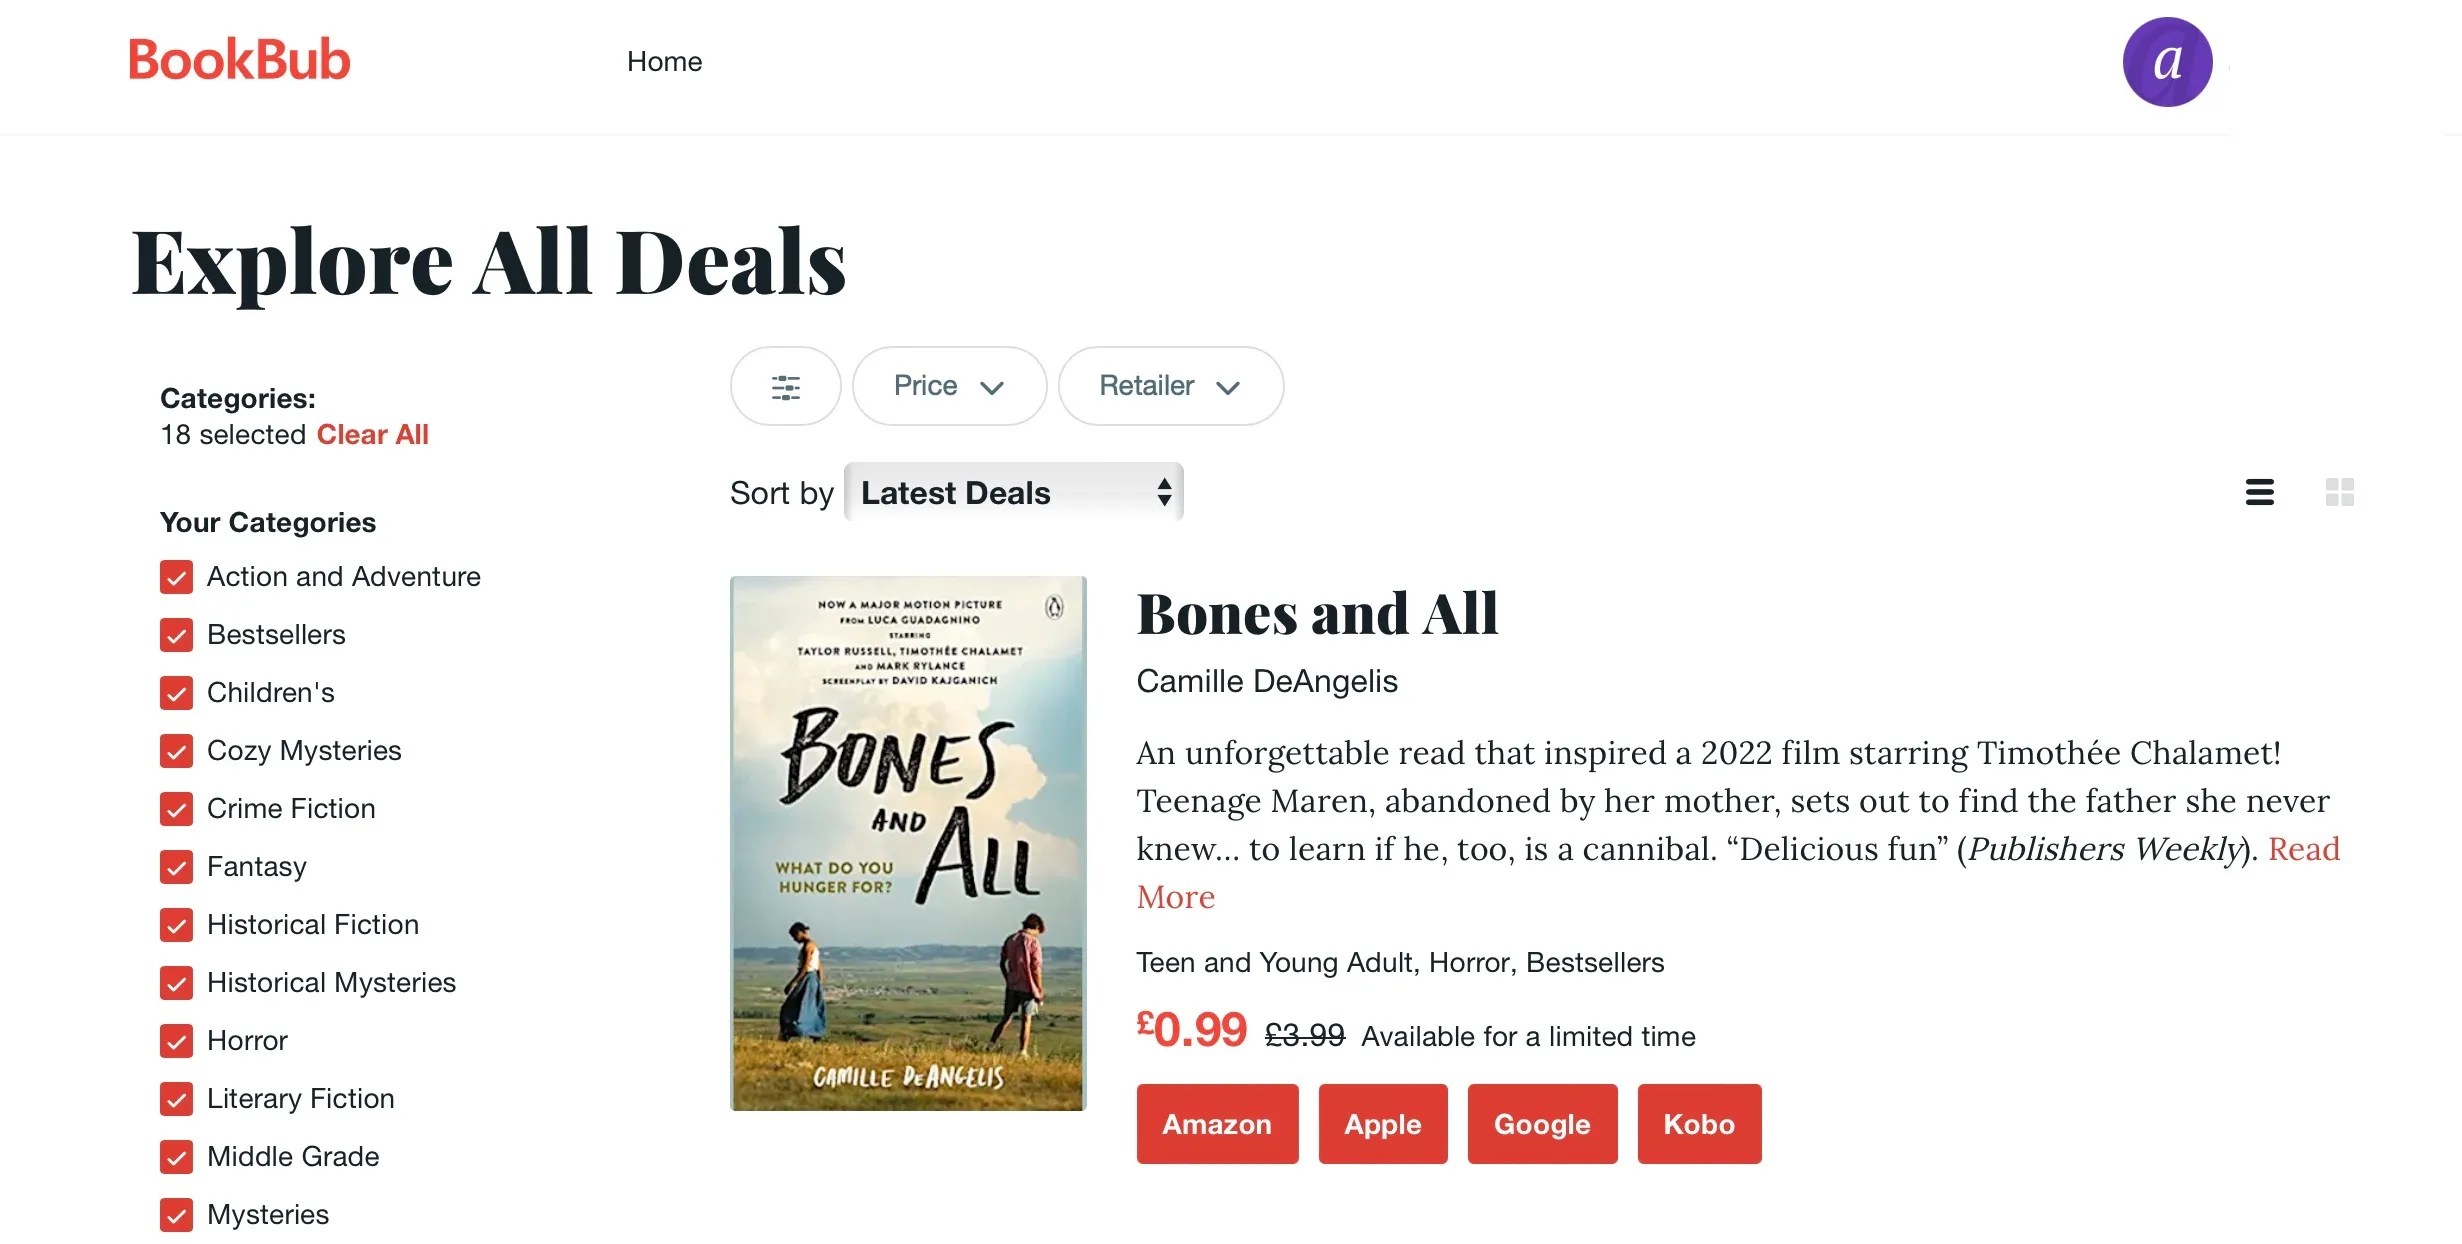This screenshot has width=2462, height=1244.
Task: Disable the Children's category filter
Action: 176,693
